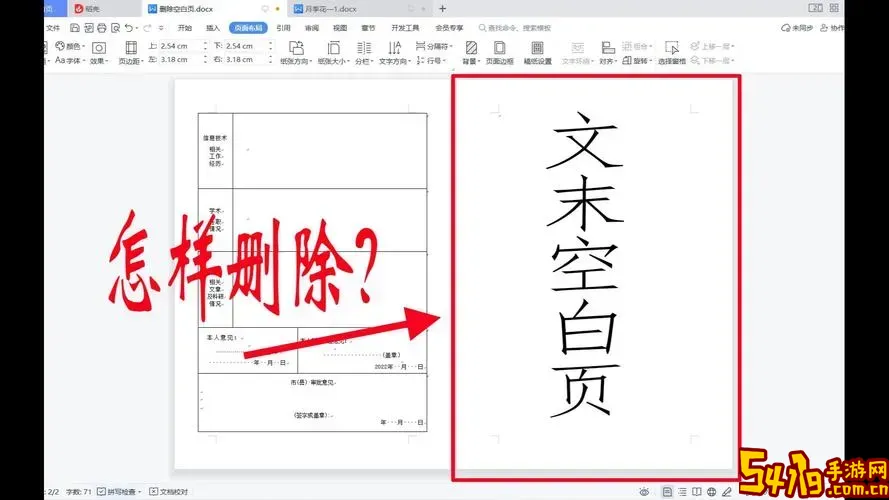Click the 背景 background icon
The height and width of the screenshot is (500, 889).
click(x=471, y=48)
